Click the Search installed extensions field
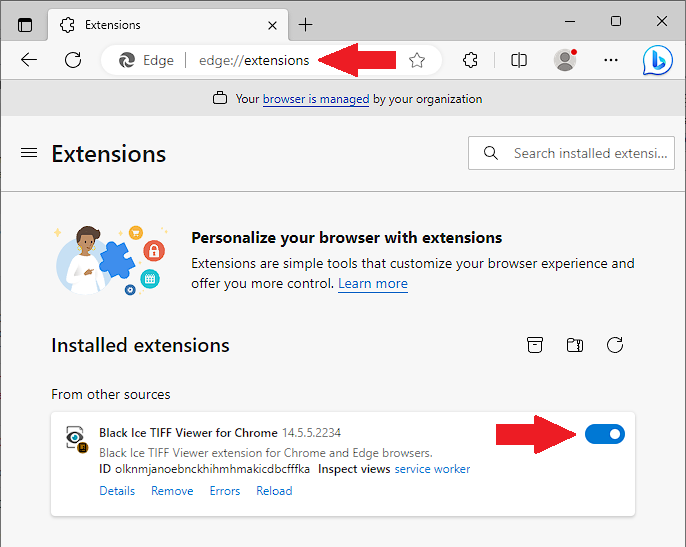The image size is (686, 547). point(571,153)
